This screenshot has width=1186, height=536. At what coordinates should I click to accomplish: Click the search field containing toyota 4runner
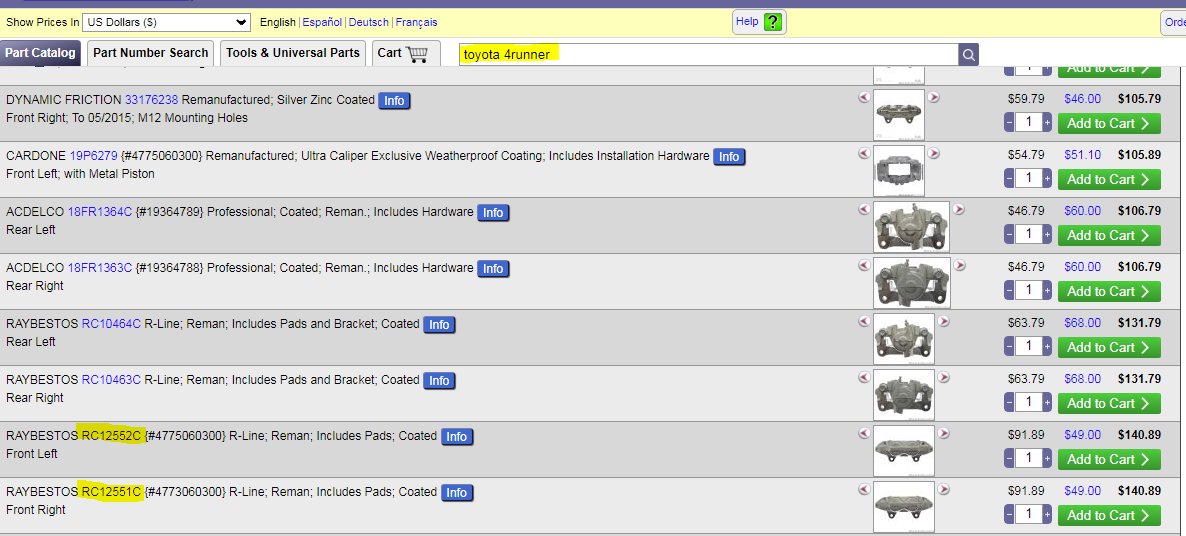(709, 54)
